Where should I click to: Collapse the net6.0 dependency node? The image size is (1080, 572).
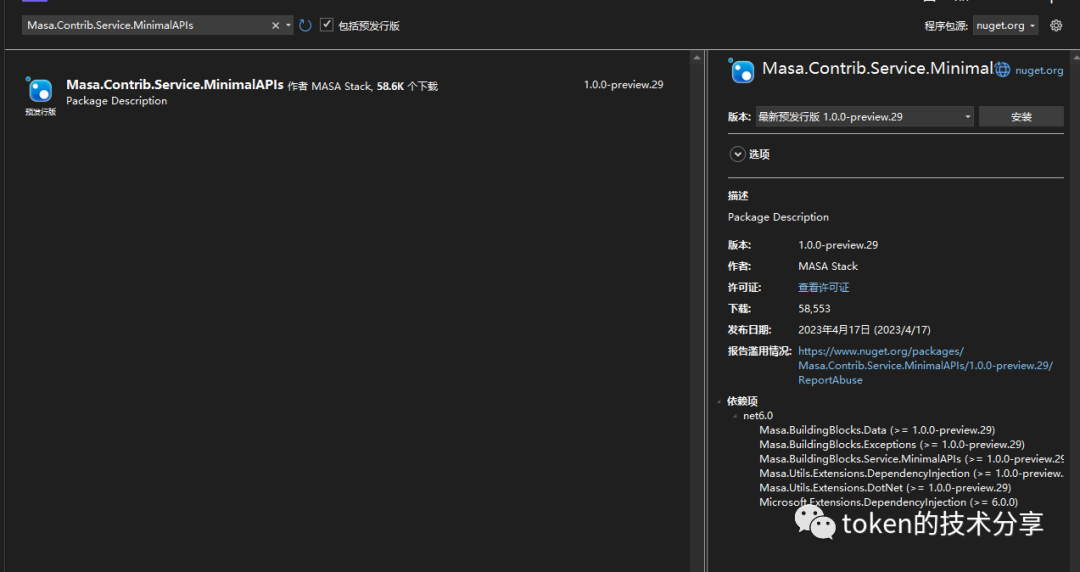(735, 416)
